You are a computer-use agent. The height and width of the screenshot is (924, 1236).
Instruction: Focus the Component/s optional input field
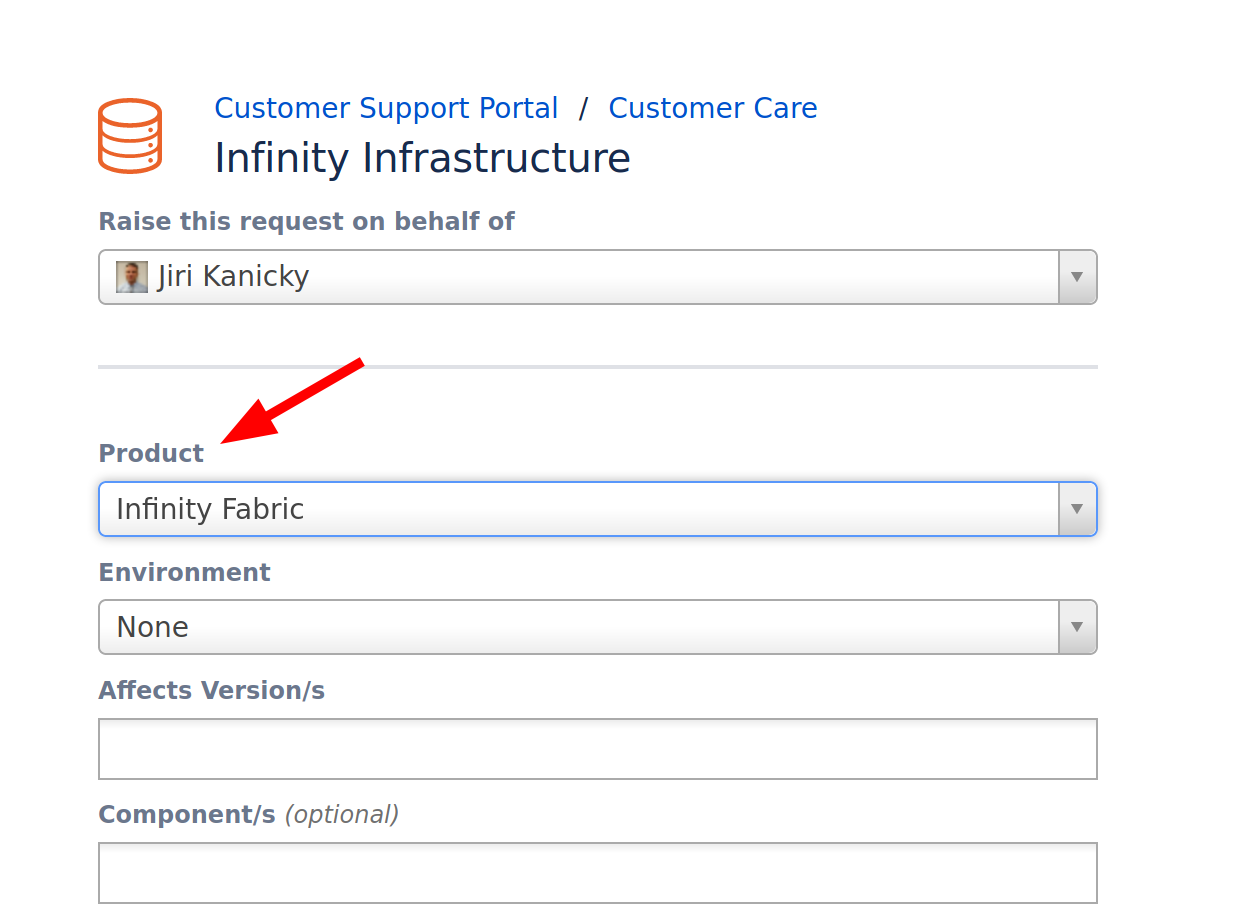tap(598, 873)
